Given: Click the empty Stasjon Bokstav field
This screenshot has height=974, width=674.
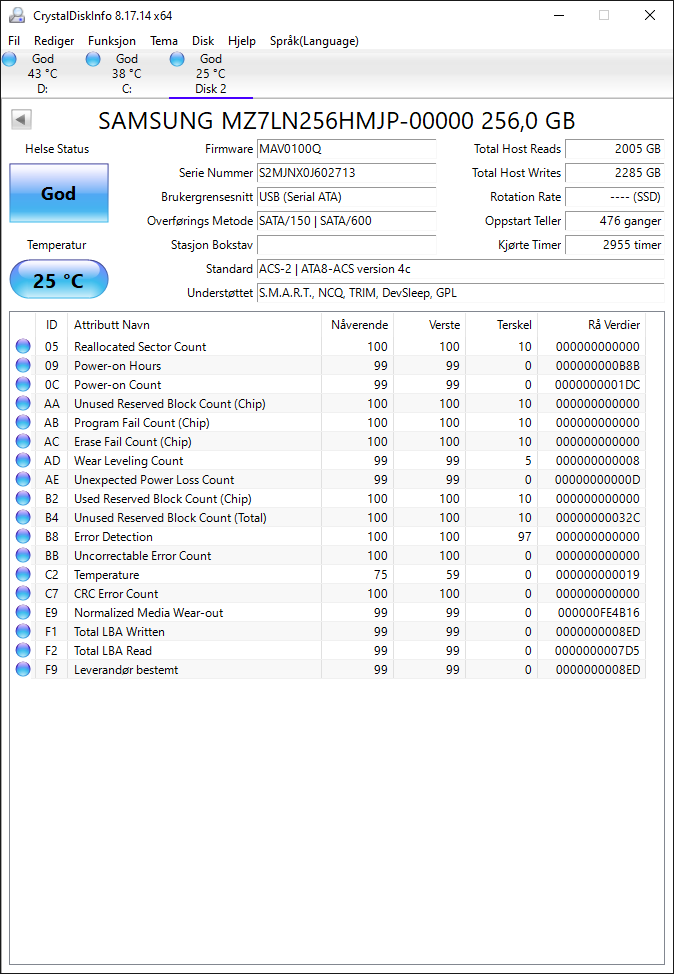Looking at the screenshot, I should tap(347, 245).
